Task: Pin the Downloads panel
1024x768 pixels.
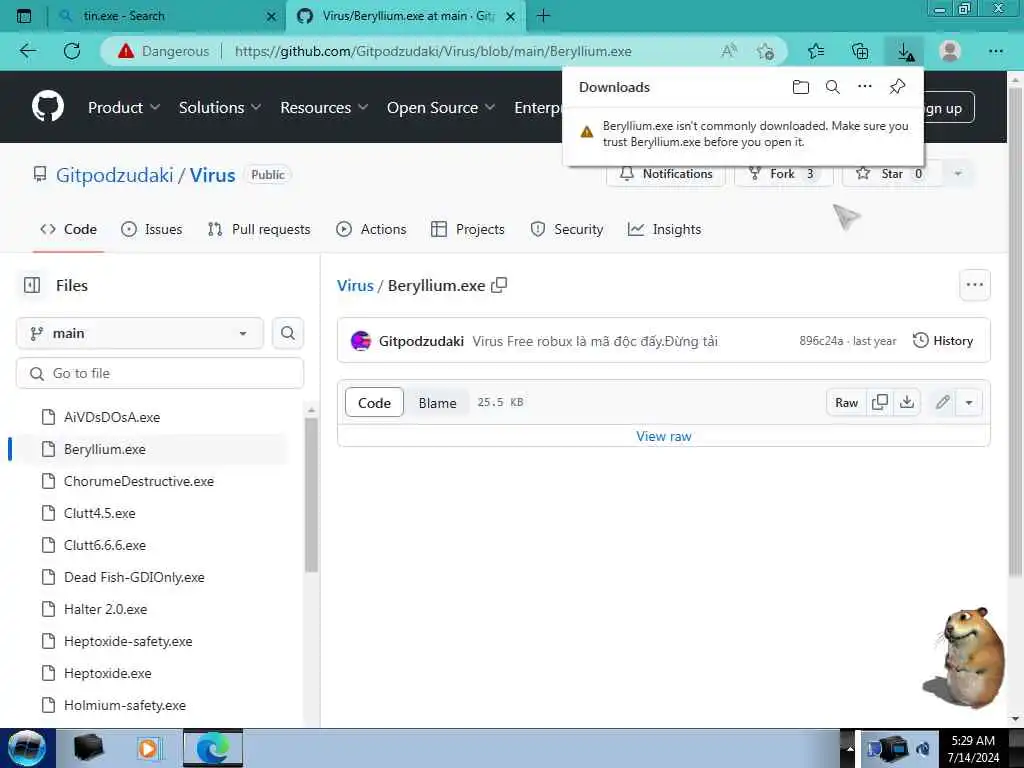Action: click(x=897, y=86)
